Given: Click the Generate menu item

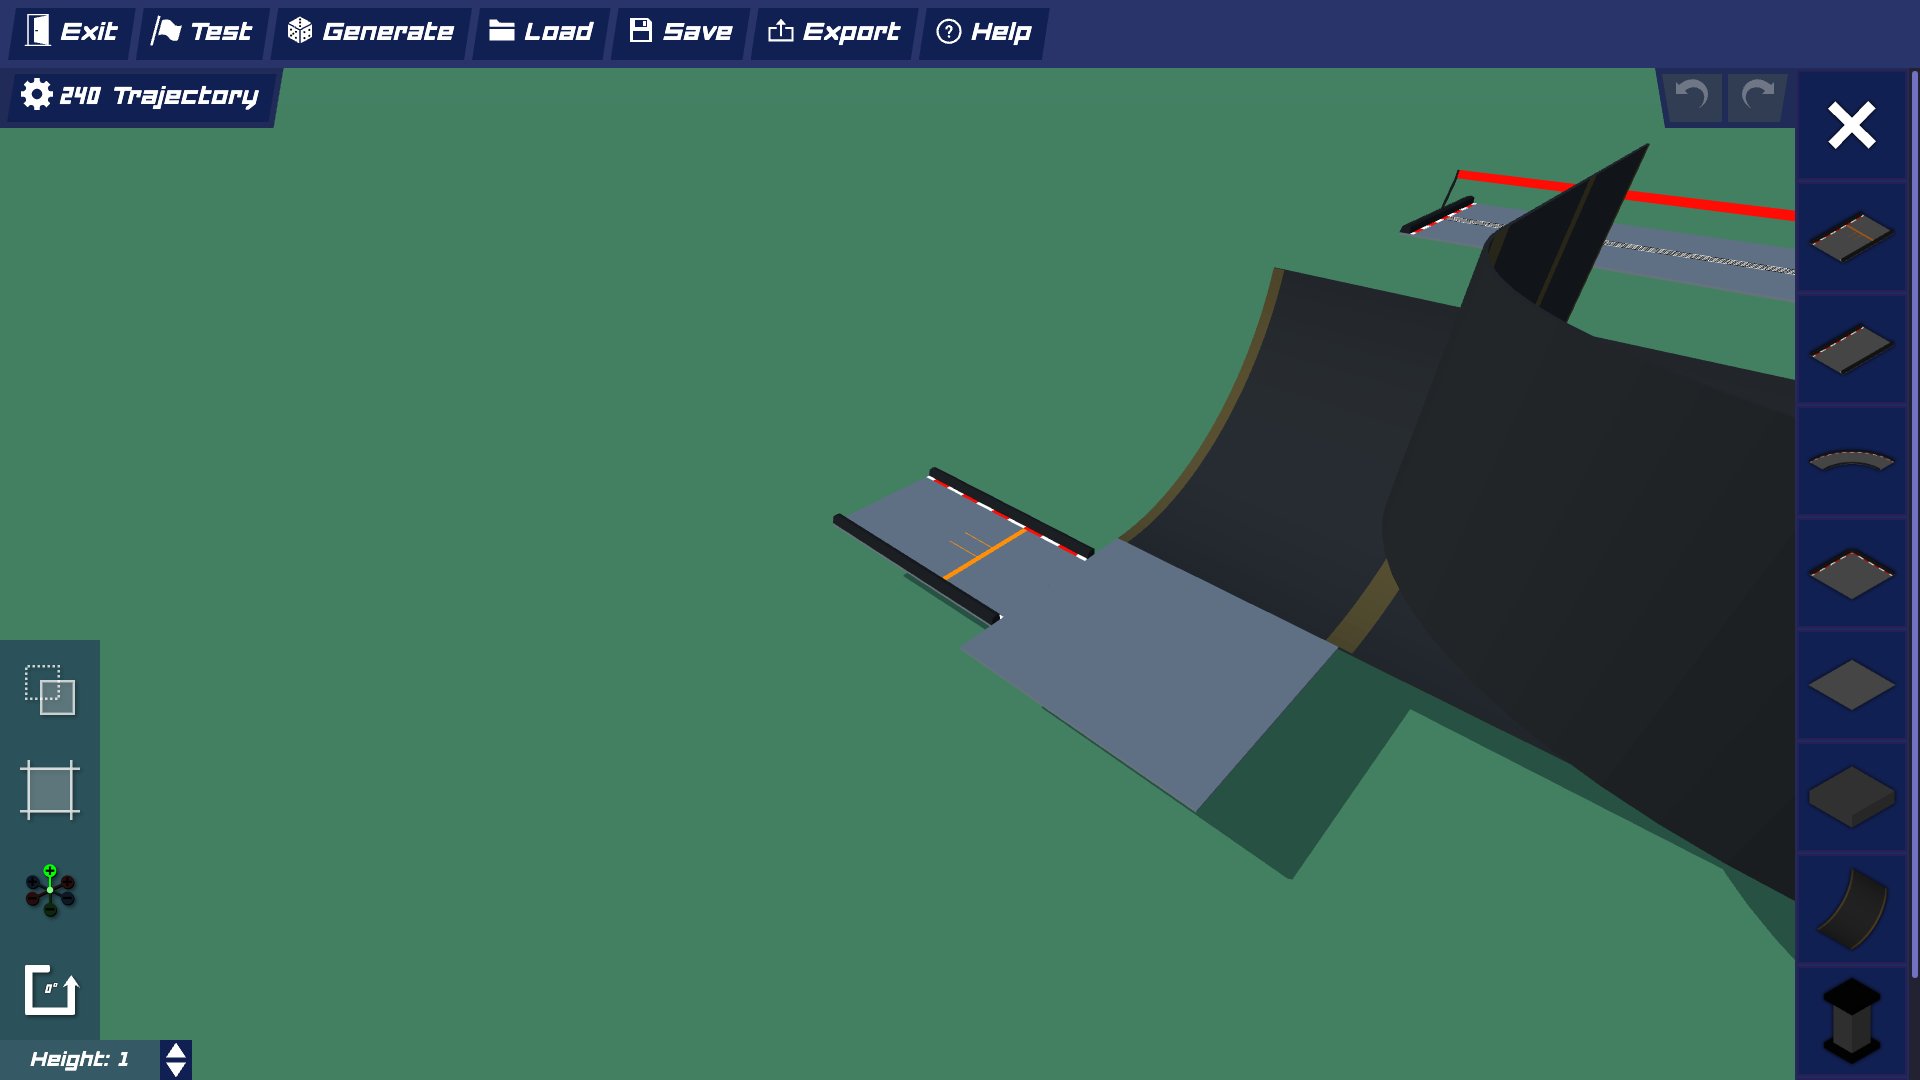Looking at the screenshot, I should pos(371,32).
